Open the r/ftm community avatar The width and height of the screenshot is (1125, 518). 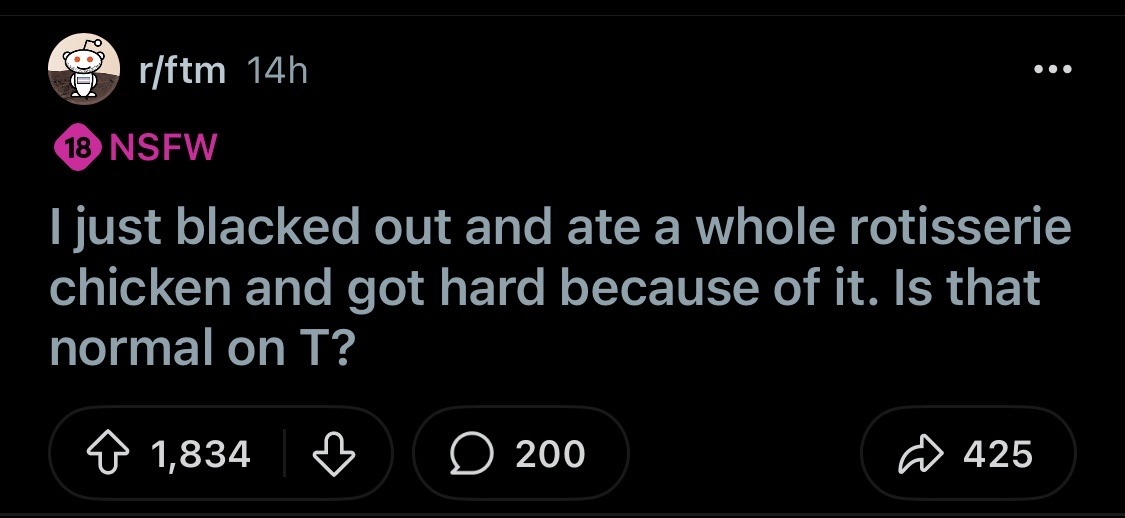pyautogui.click(x=84, y=69)
